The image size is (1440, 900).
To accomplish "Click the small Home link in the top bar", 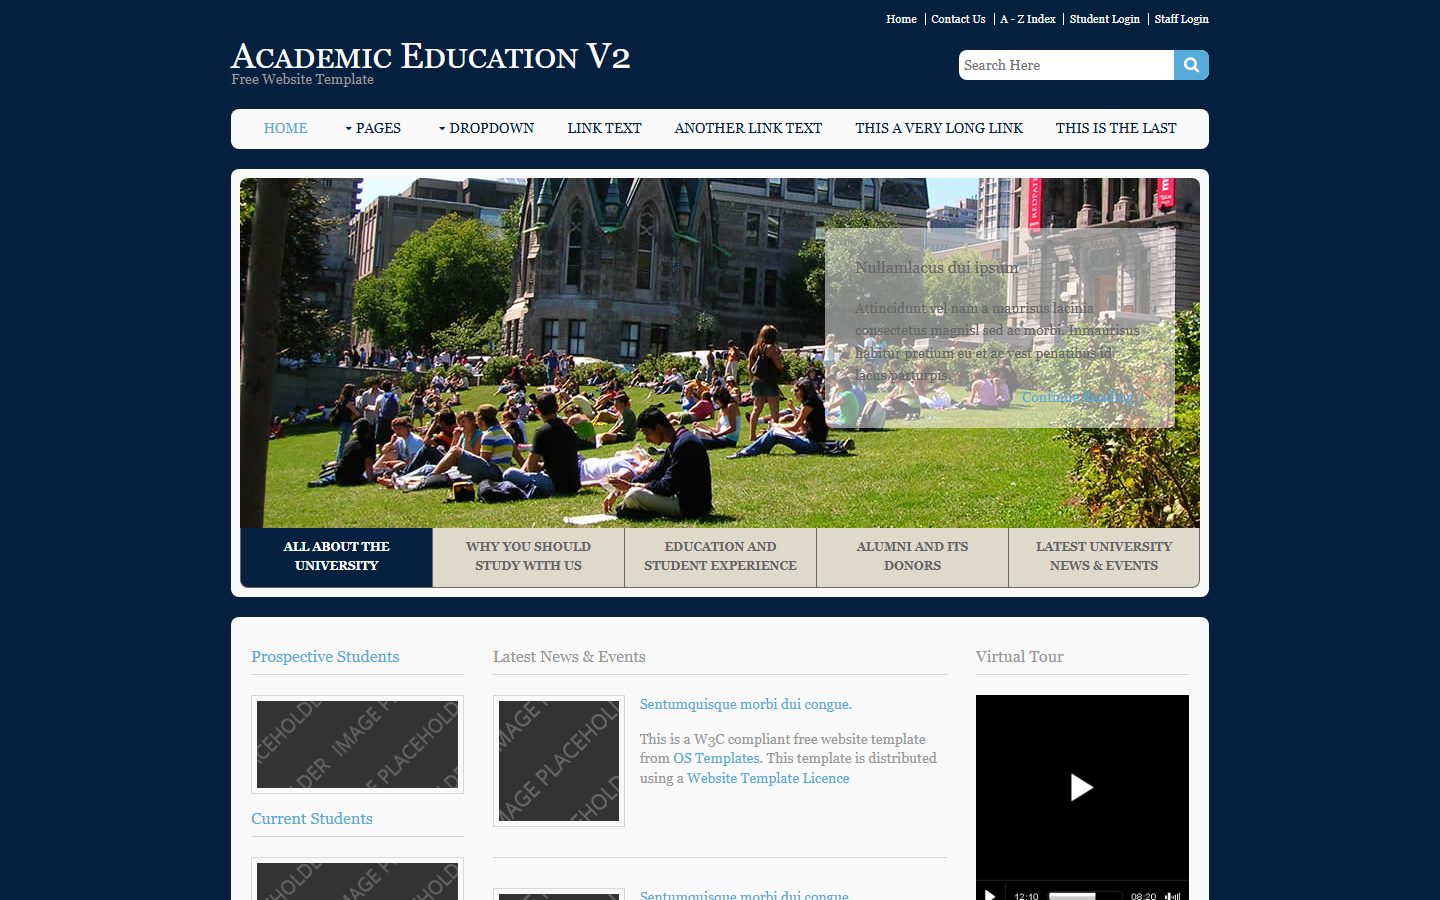I will tap(901, 19).
